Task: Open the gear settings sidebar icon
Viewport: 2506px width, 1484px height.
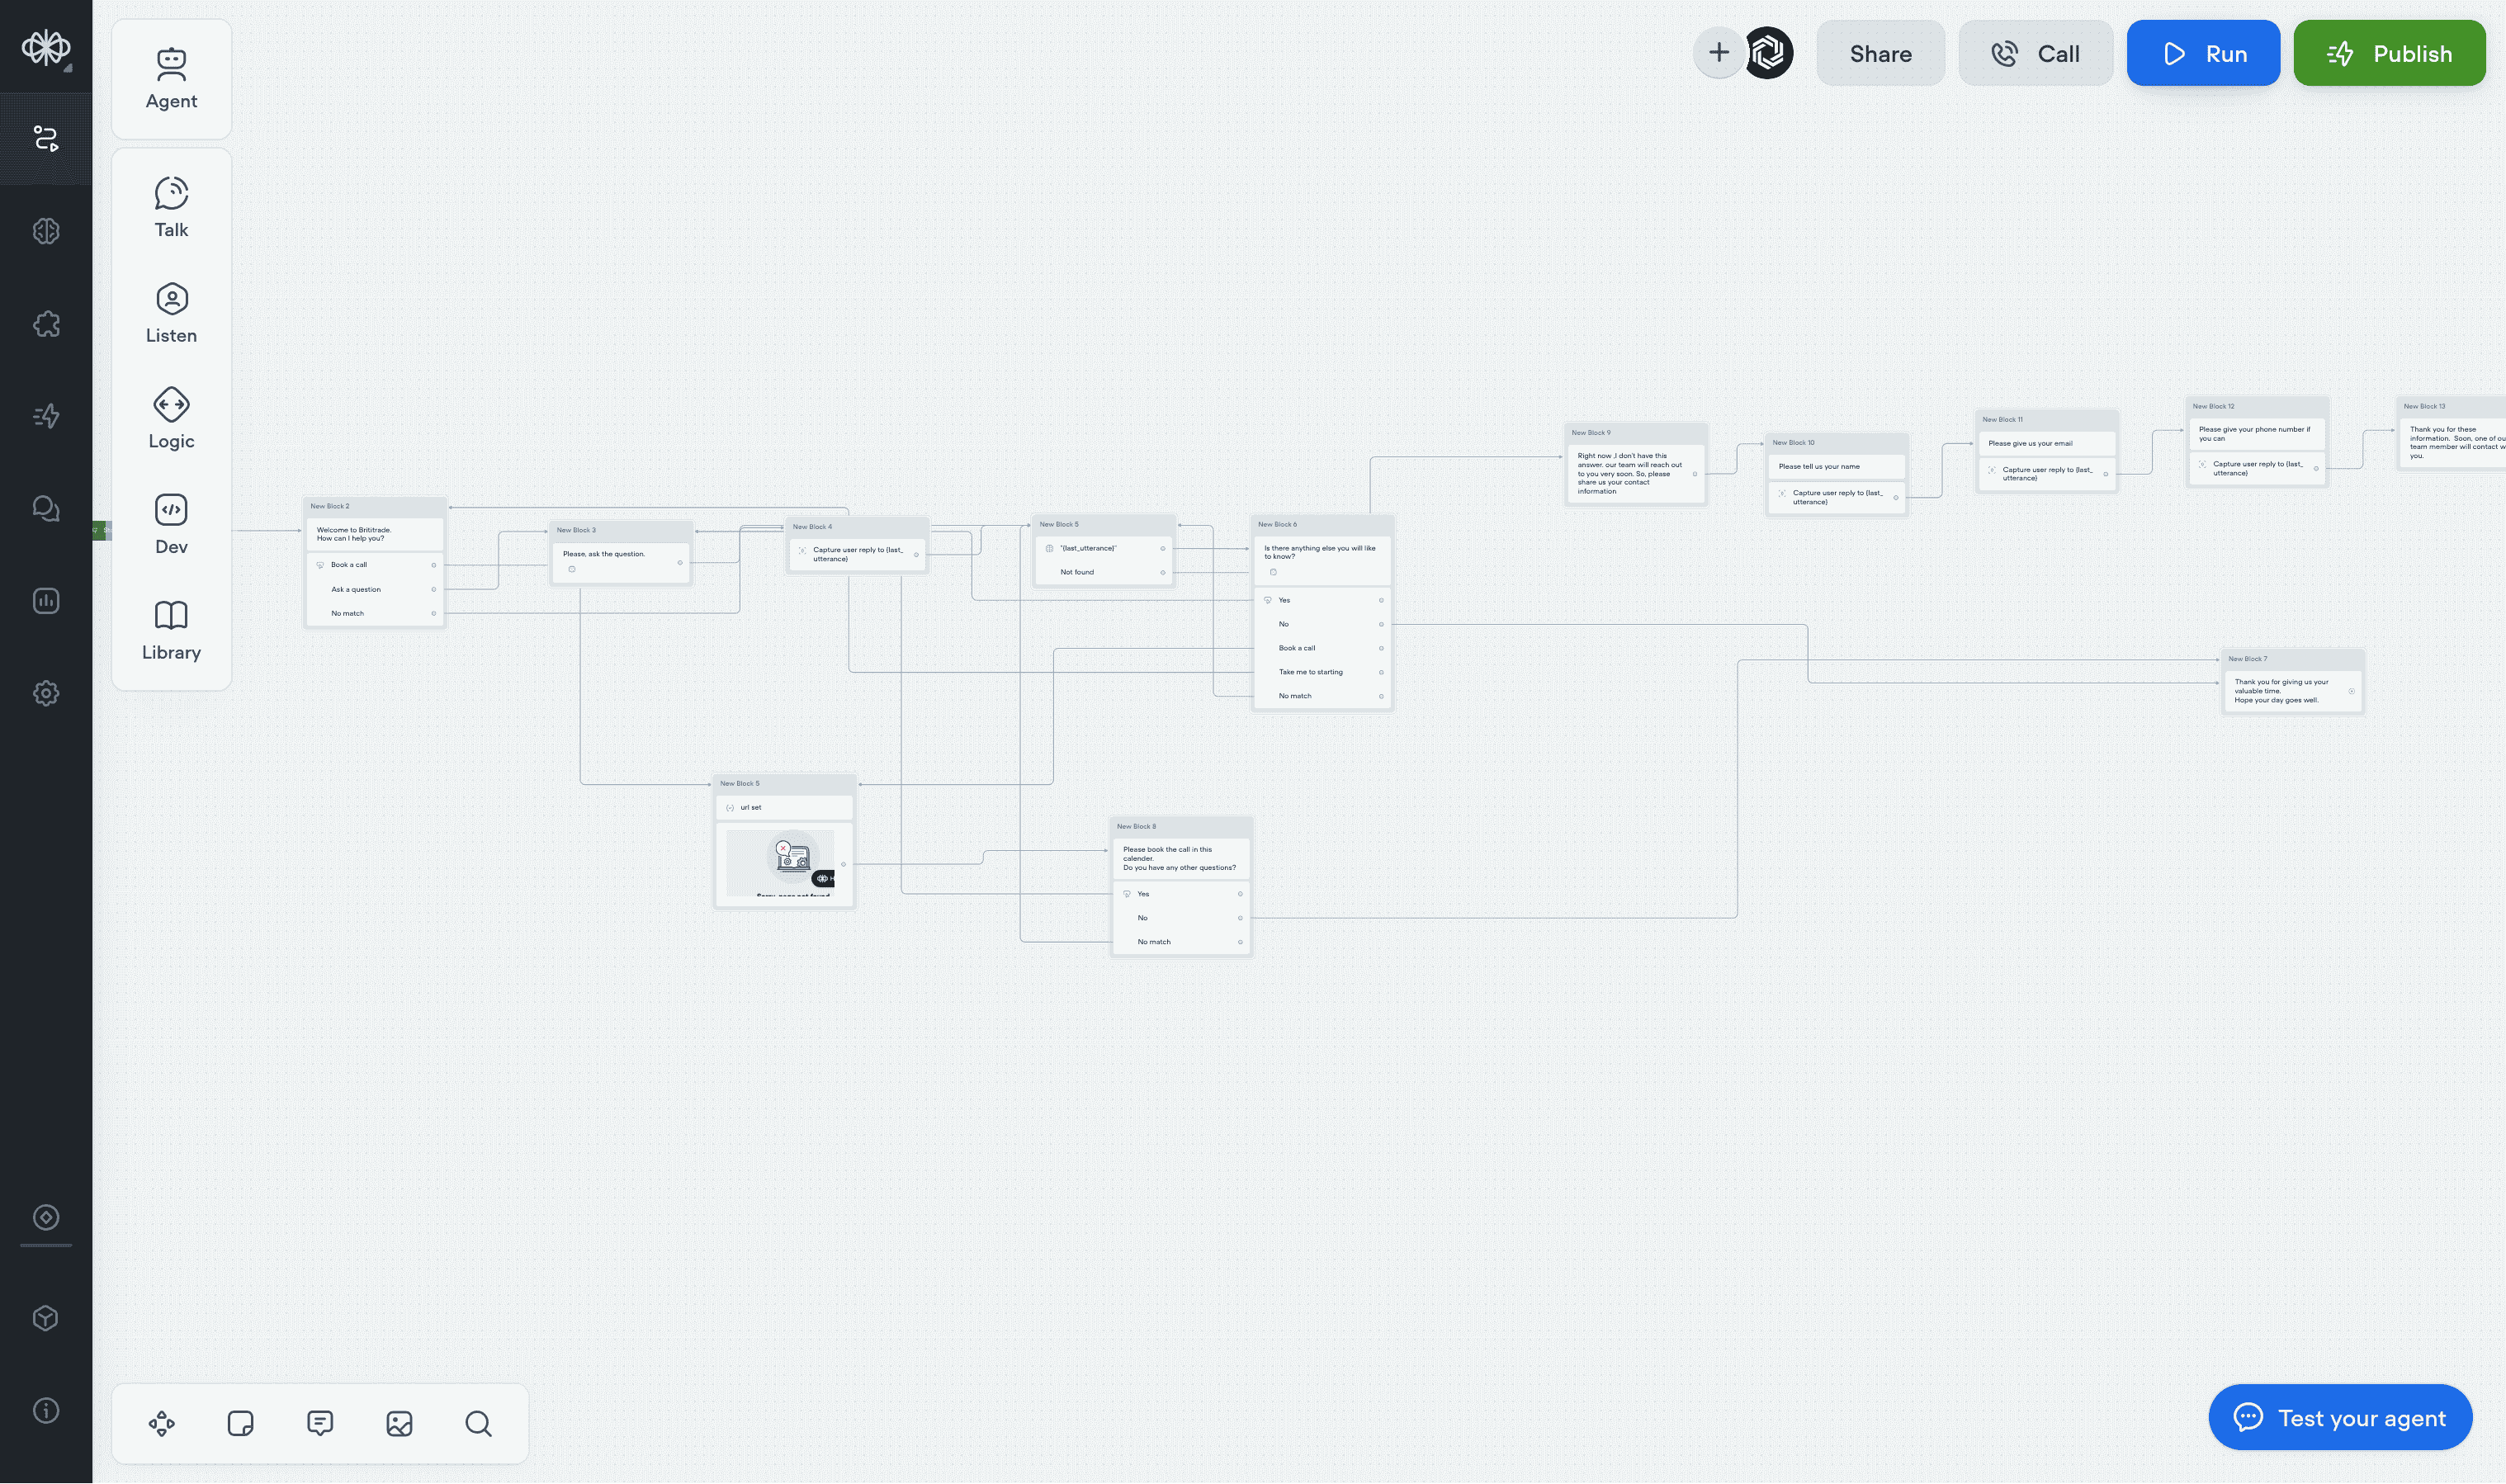Action: [x=46, y=693]
